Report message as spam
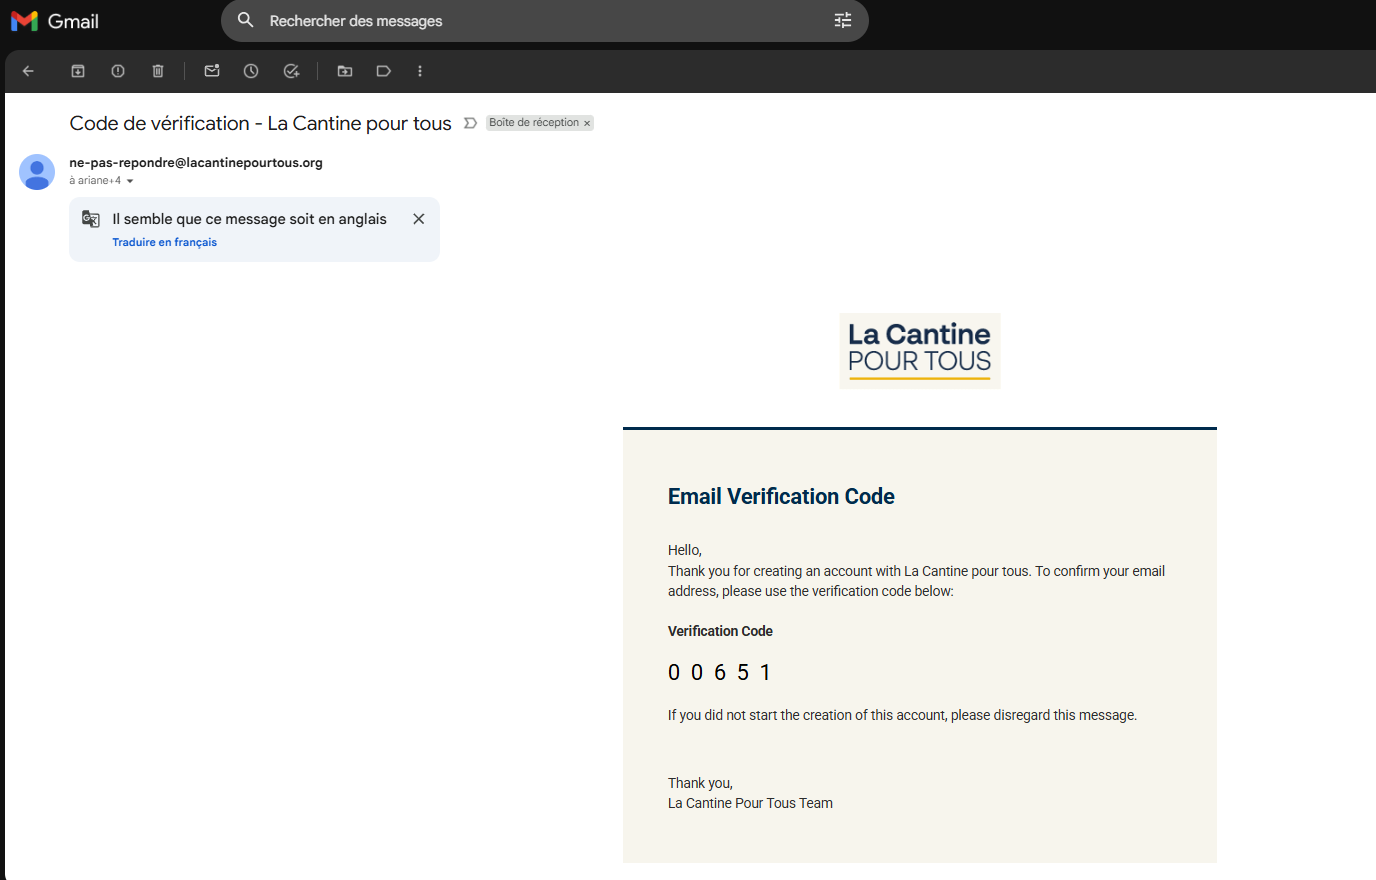Image resolution: width=1376 pixels, height=880 pixels. (x=118, y=71)
